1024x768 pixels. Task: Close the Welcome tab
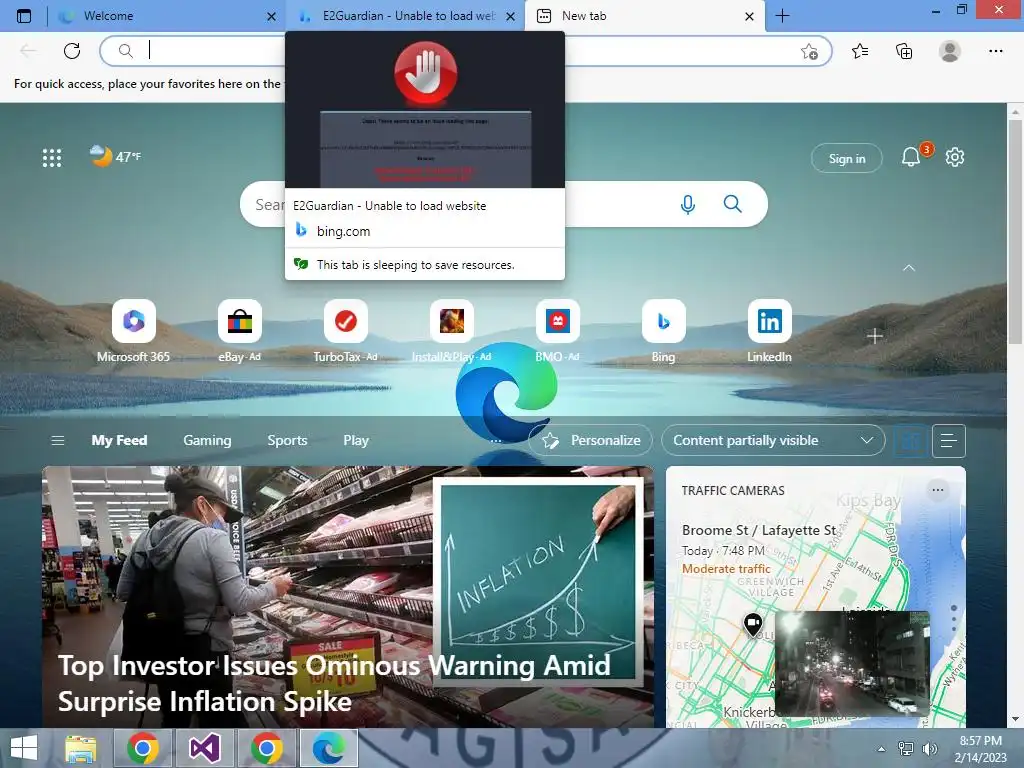[x=272, y=16]
